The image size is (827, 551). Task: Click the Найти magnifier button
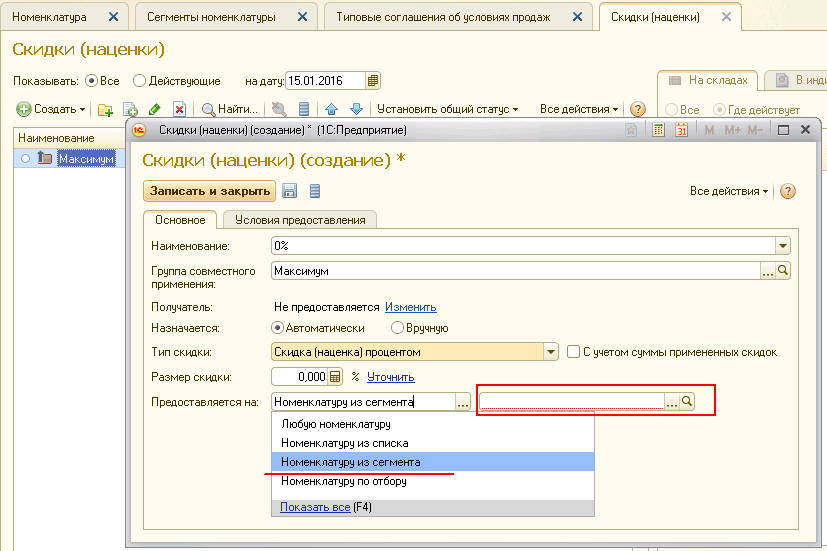click(230, 110)
